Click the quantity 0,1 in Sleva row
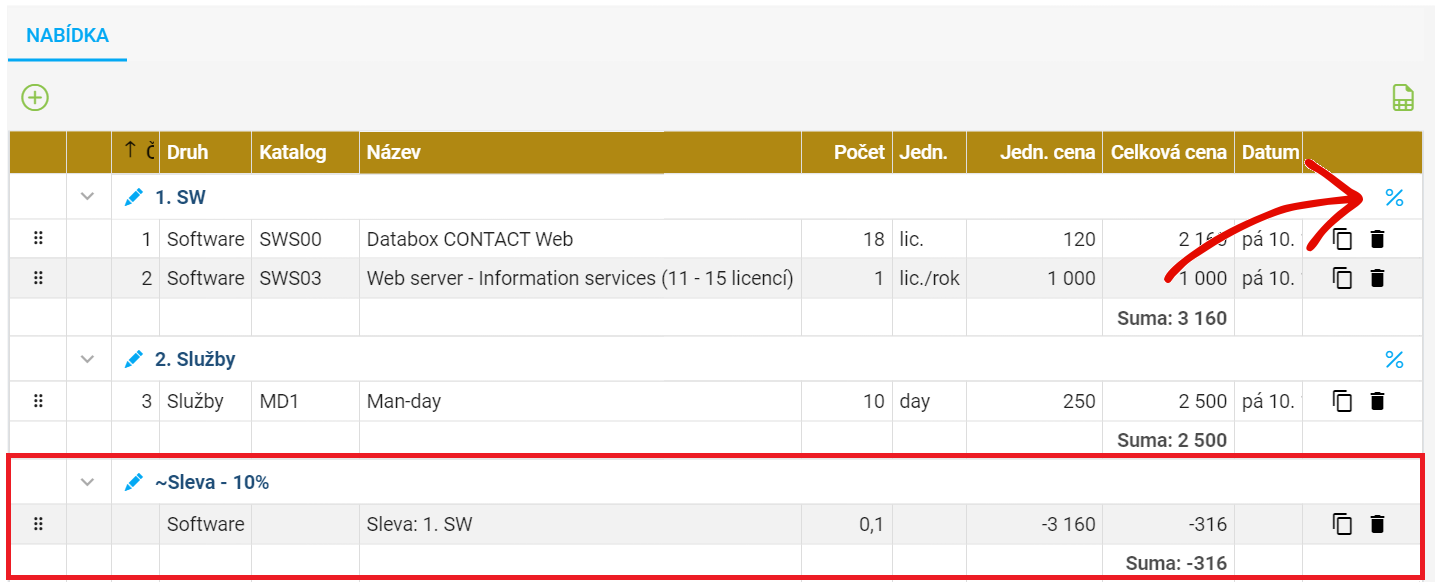1435x582 pixels. point(847,524)
